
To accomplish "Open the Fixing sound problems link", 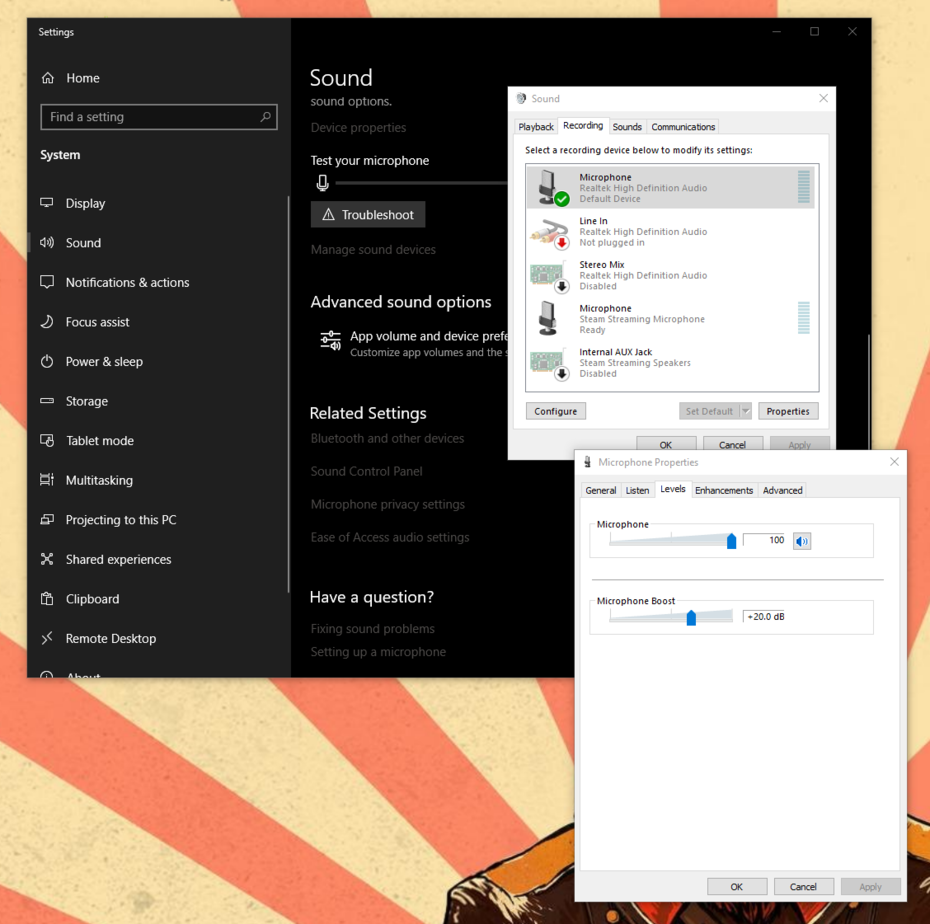I will [372, 629].
